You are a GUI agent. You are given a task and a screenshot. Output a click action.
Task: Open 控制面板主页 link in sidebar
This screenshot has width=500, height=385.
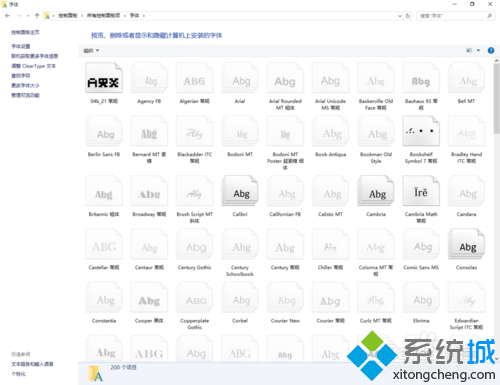click(x=25, y=32)
